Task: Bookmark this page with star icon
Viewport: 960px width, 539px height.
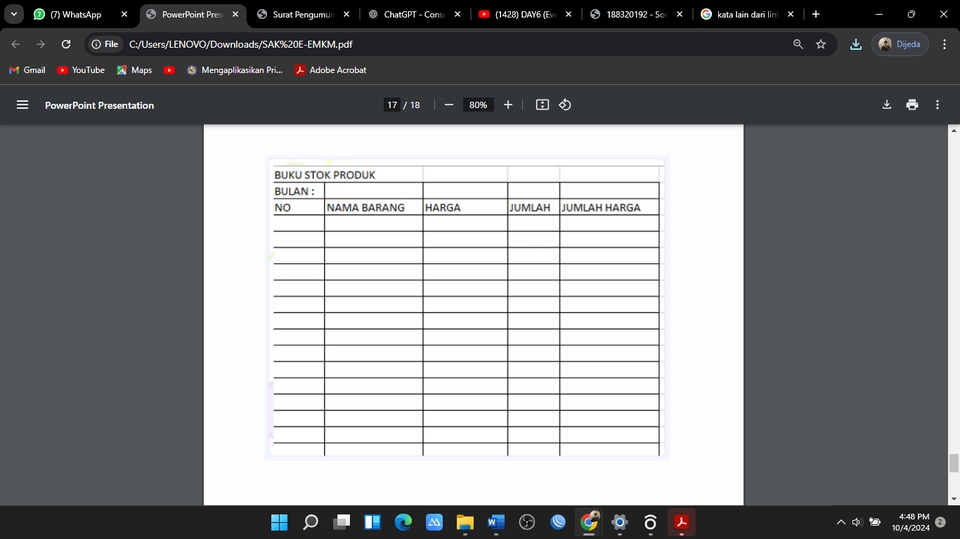Action: tap(821, 44)
